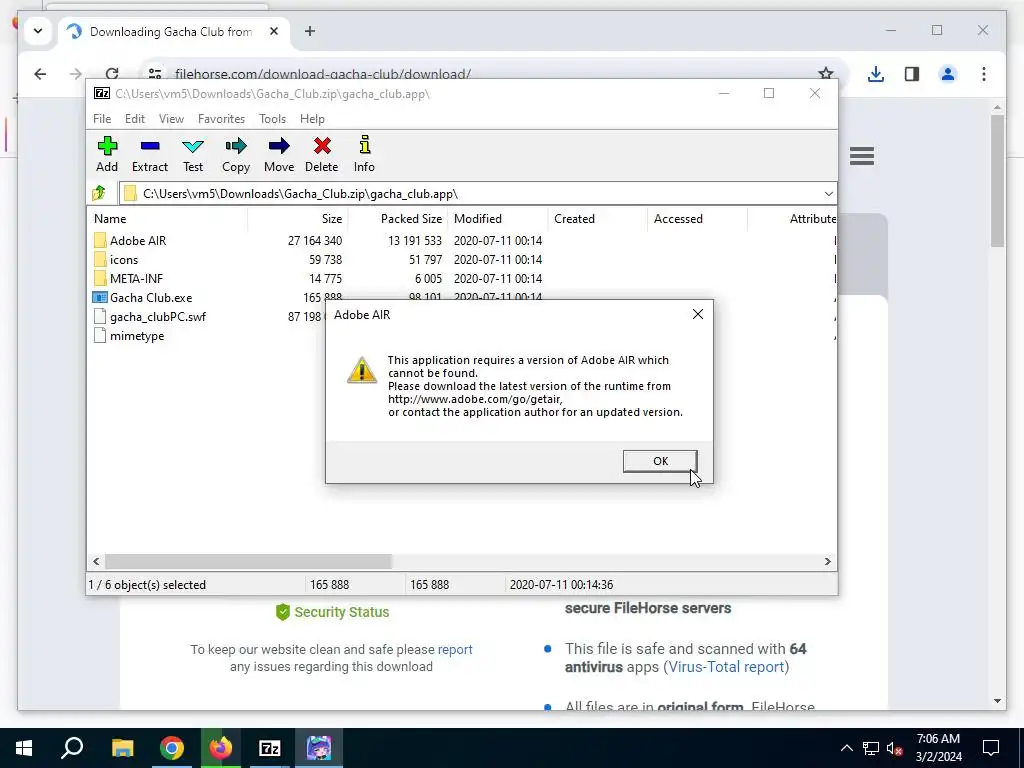This screenshot has width=1024, height=768.
Task: Select the gacha_clubPC.swf file
Action: (x=150, y=317)
